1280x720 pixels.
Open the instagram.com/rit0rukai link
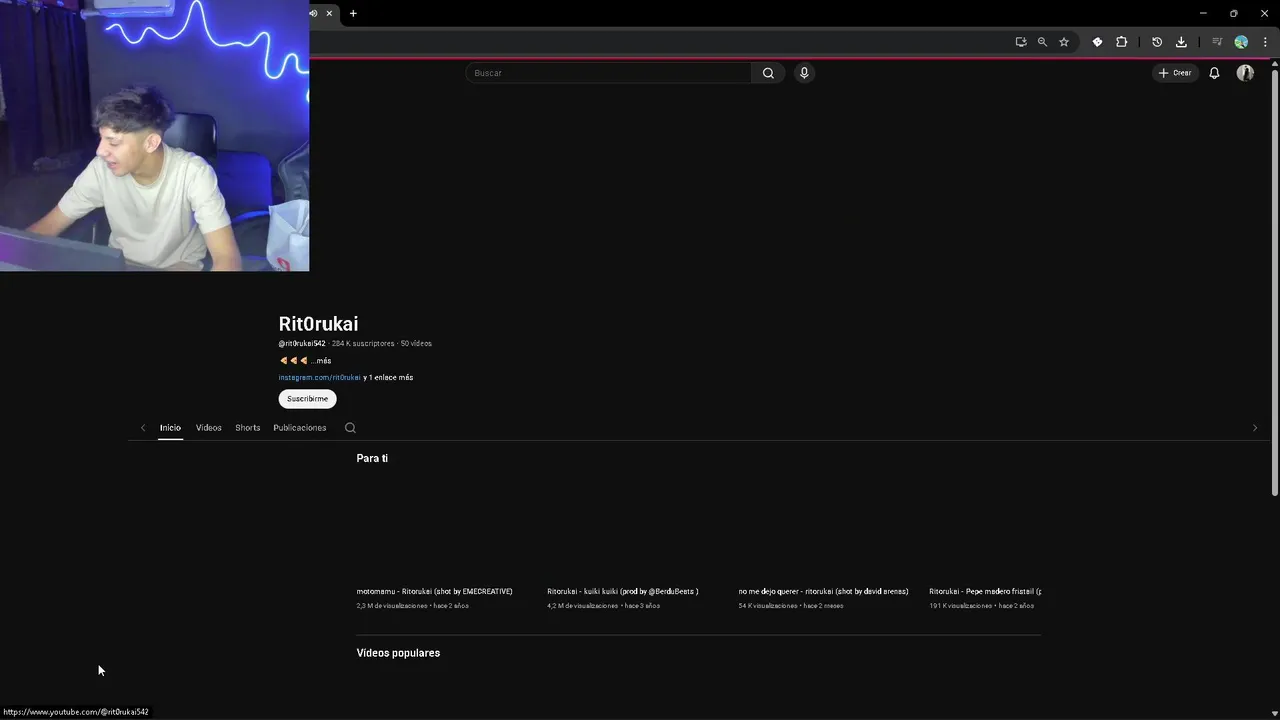pyautogui.click(x=319, y=378)
